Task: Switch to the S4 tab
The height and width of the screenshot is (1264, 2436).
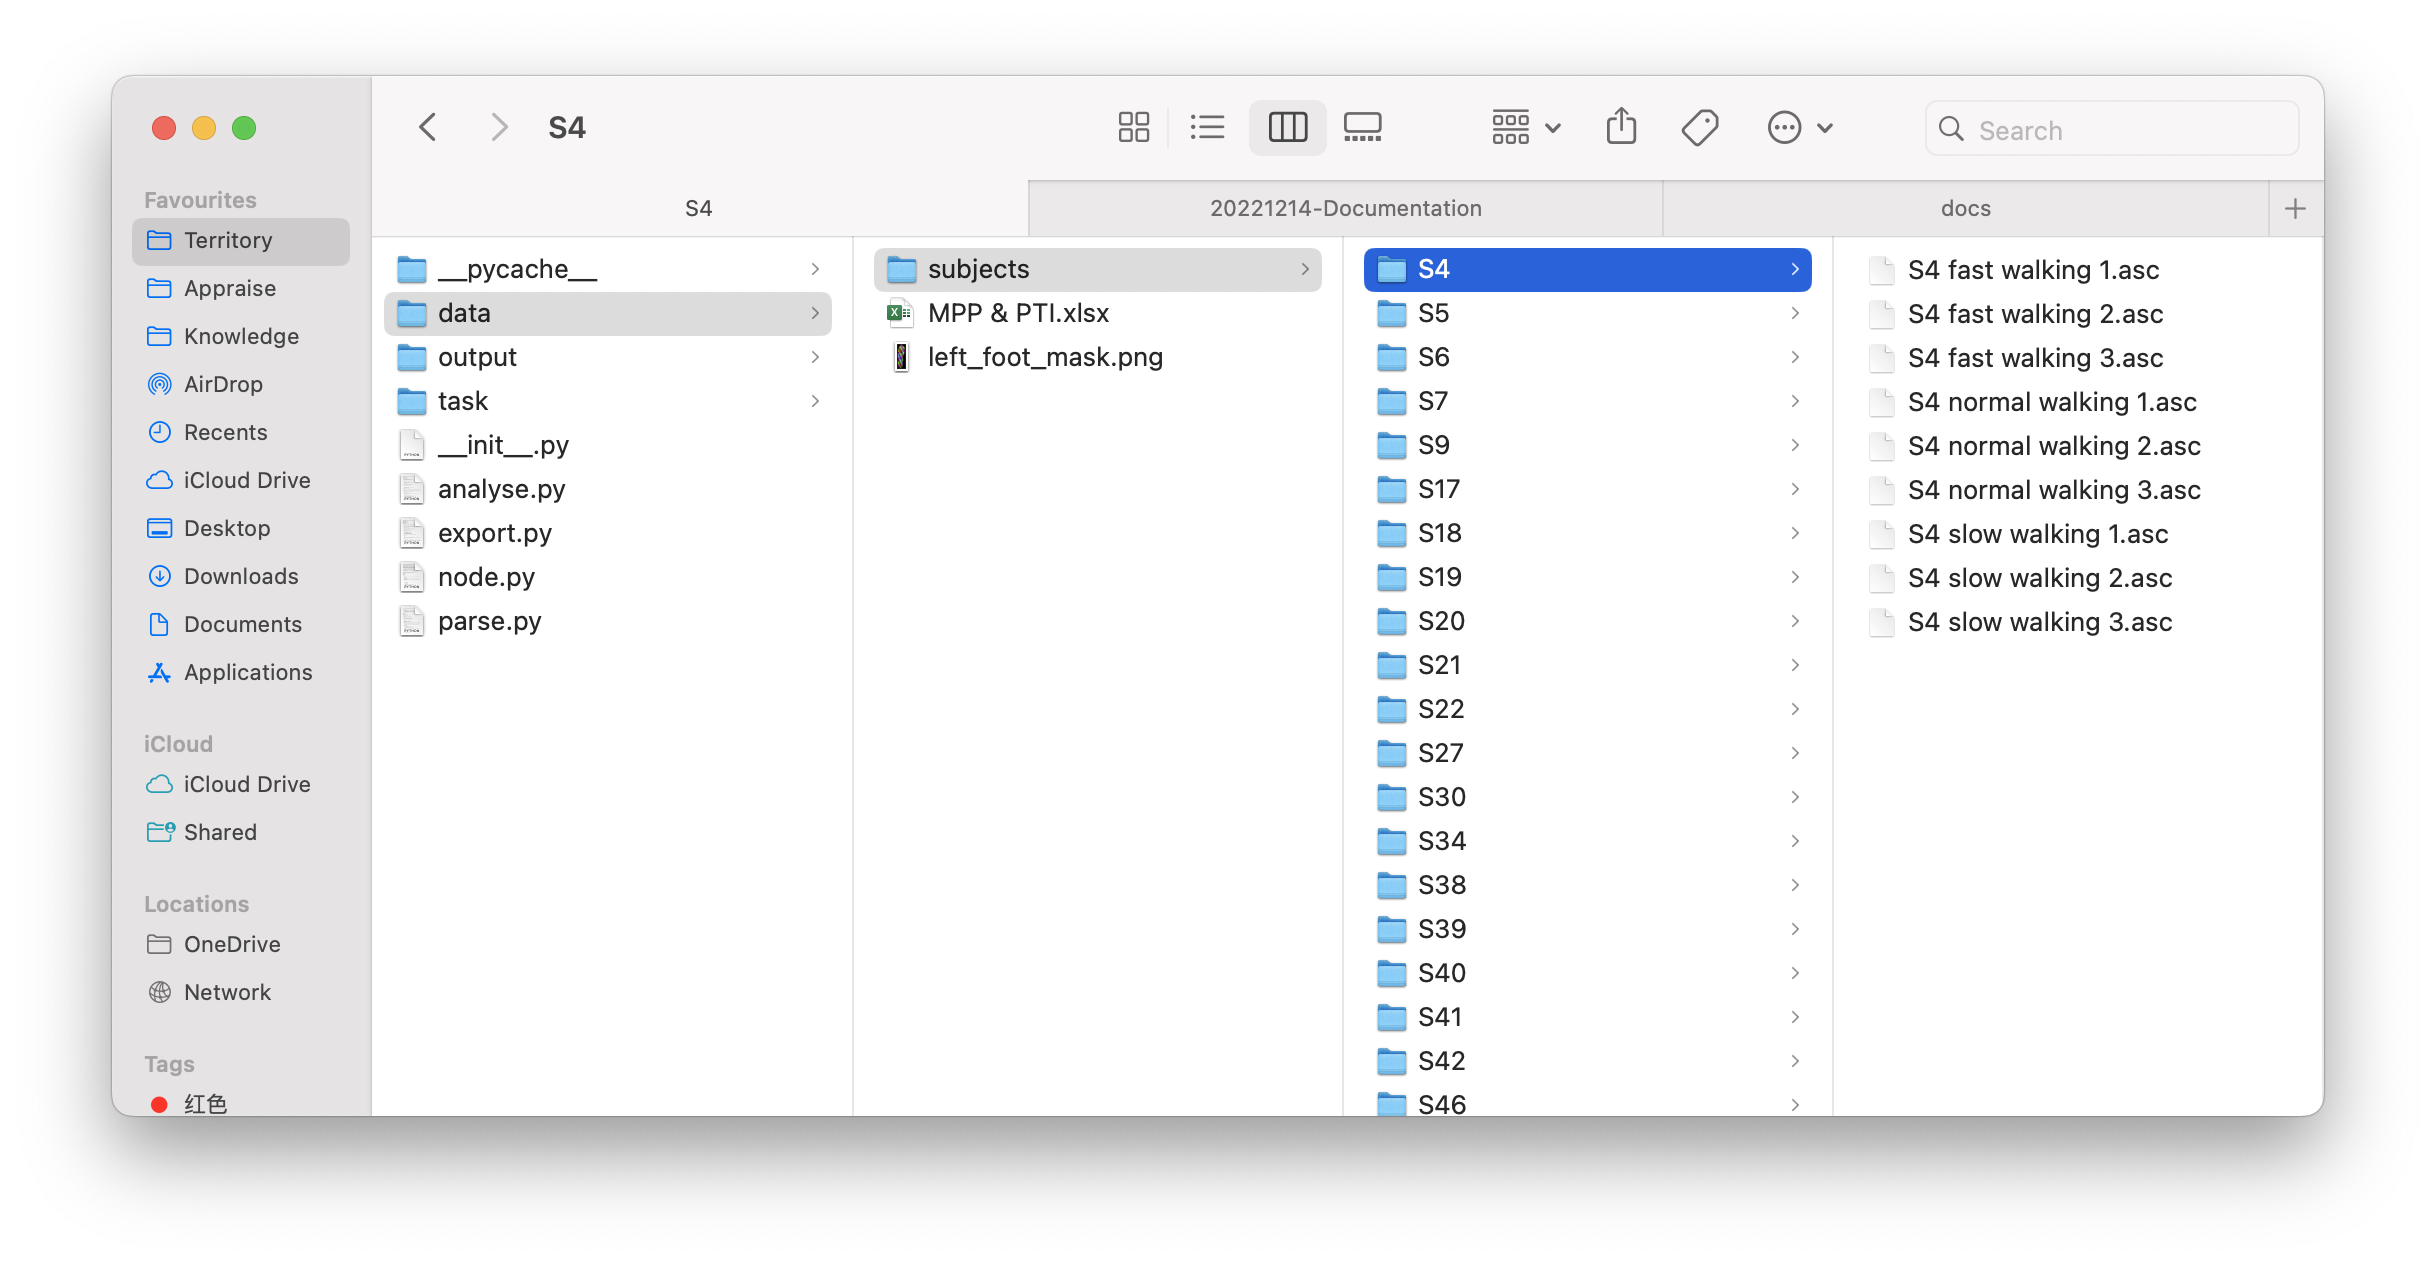Action: click(x=699, y=208)
